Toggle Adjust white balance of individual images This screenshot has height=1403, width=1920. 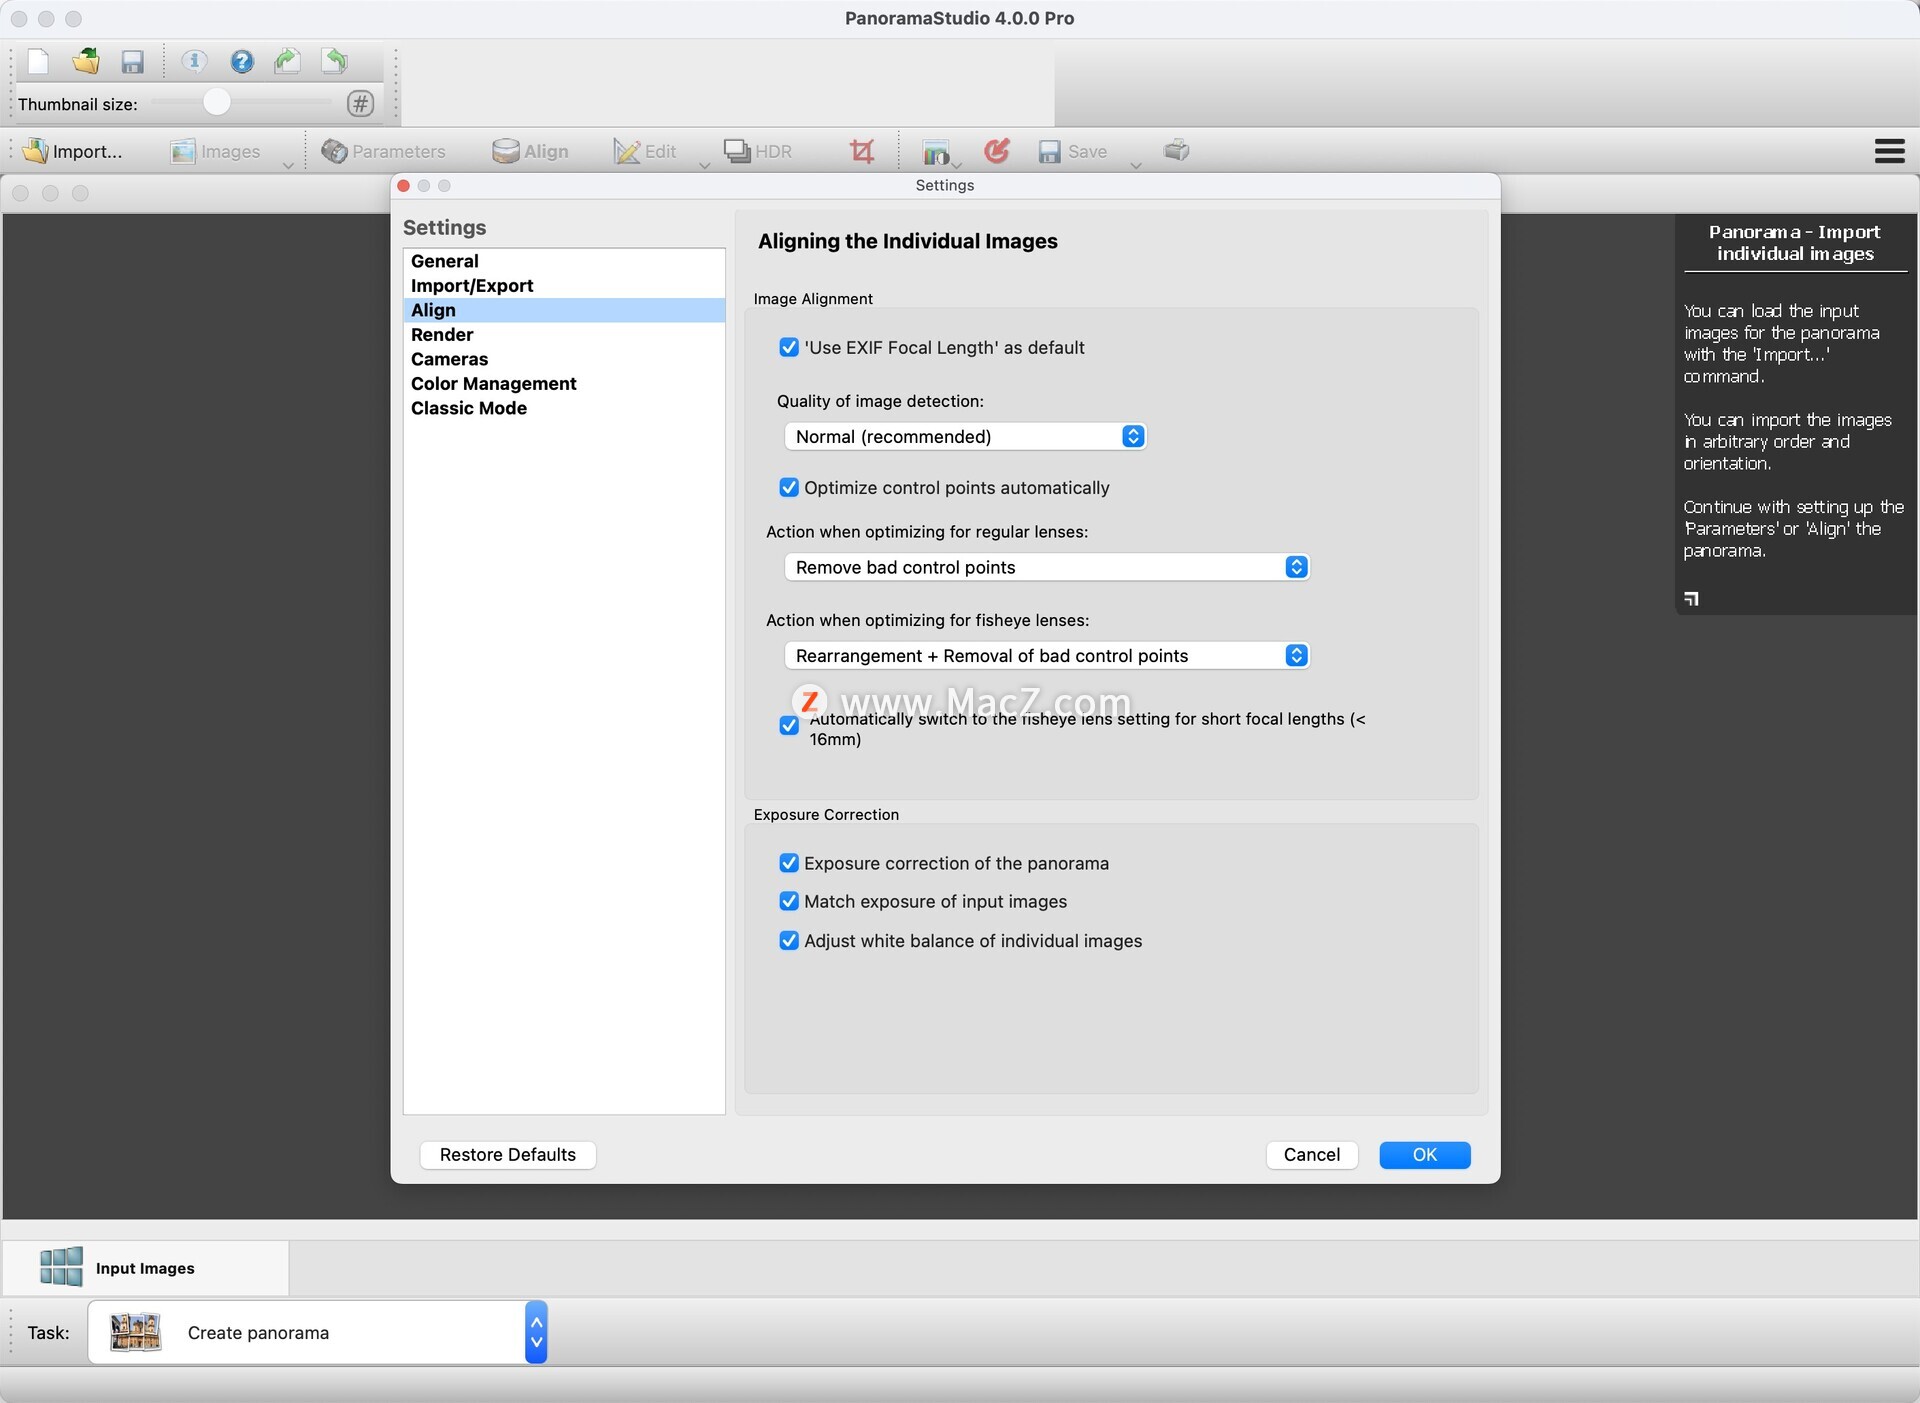pyautogui.click(x=789, y=941)
